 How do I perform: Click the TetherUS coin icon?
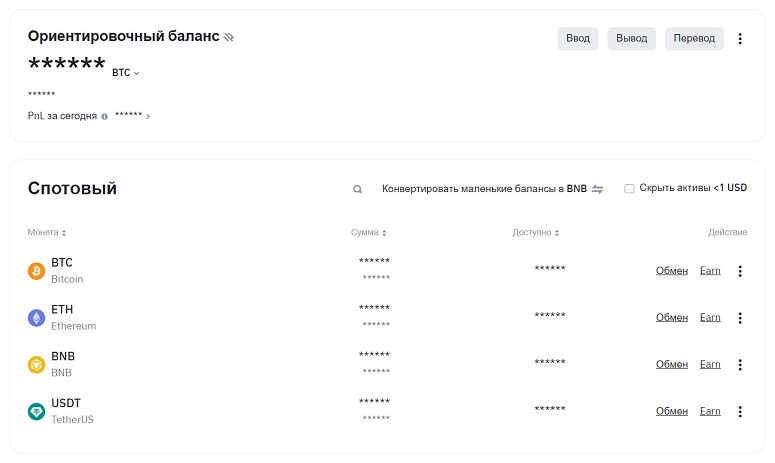[36, 411]
